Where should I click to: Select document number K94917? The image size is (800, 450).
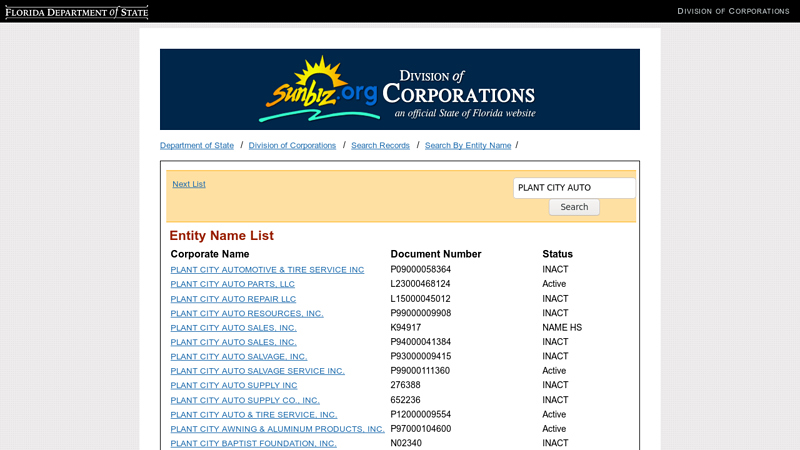tap(406, 328)
